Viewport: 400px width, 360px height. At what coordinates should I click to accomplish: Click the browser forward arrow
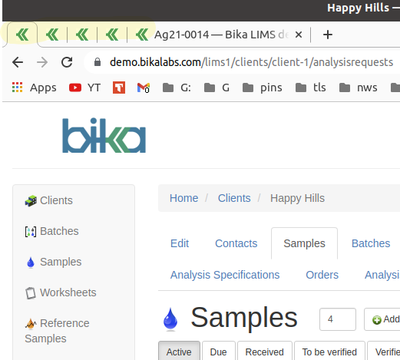coord(42,62)
